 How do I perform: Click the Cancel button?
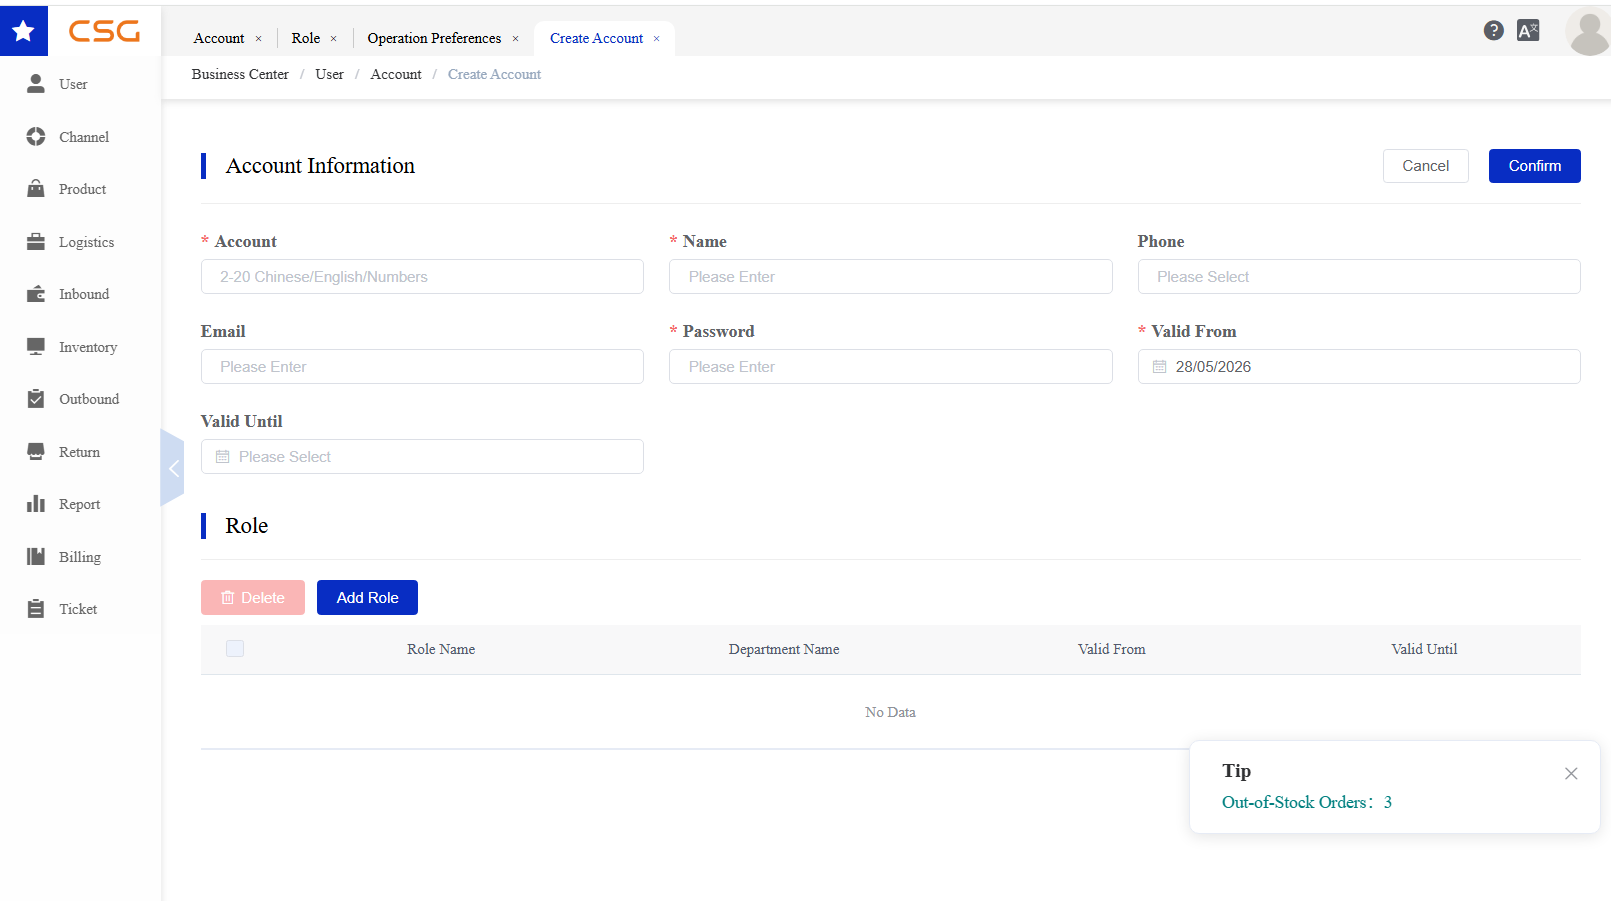tap(1425, 166)
